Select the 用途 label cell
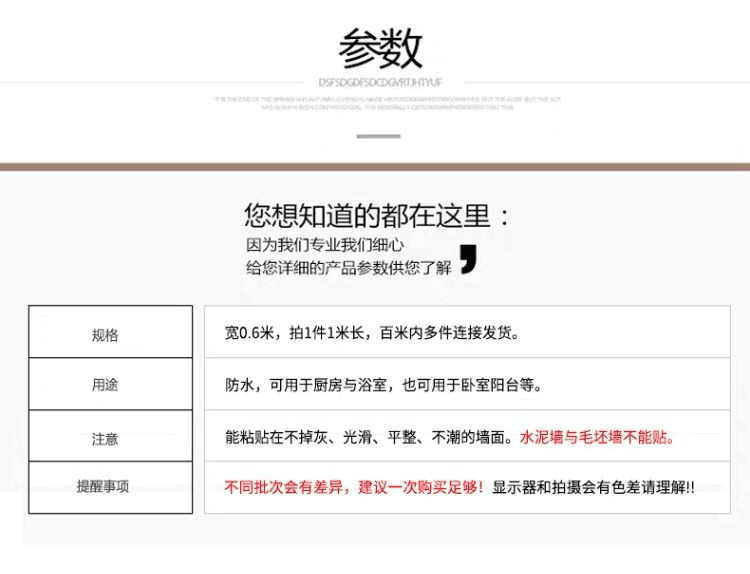The image size is (750, 574). pos(110,384)
